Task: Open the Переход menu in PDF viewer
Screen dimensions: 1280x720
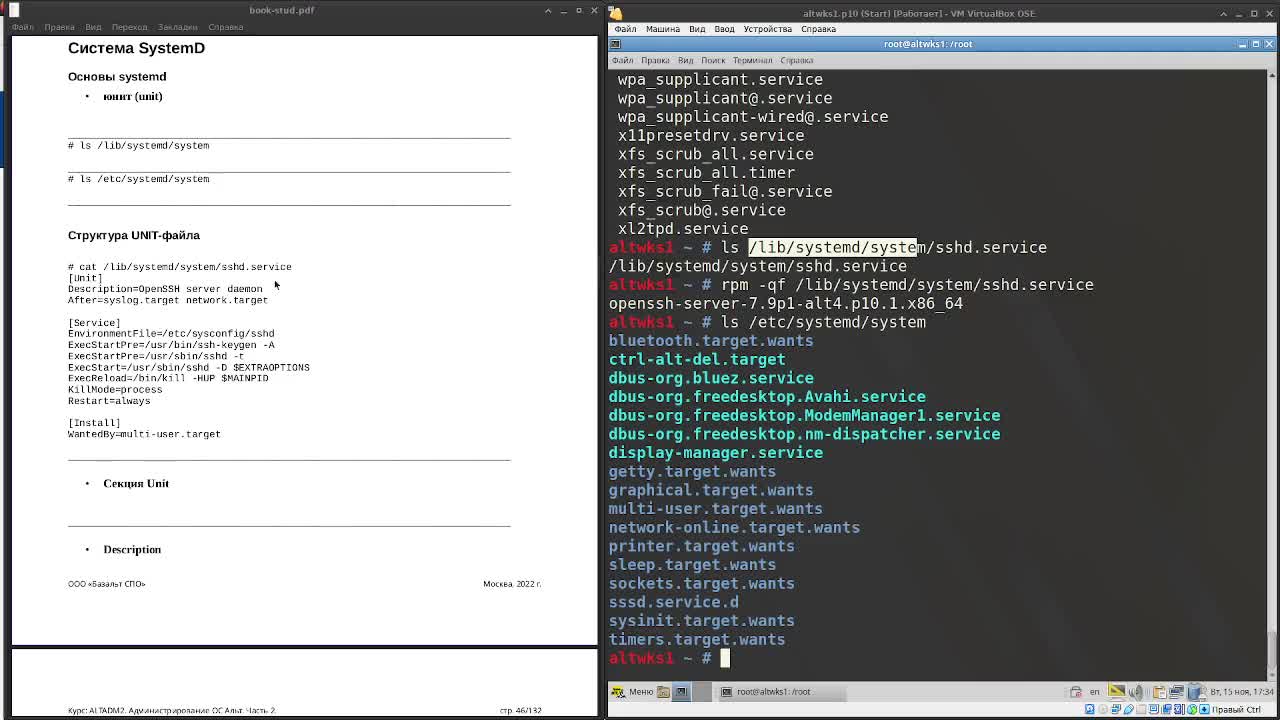Action: (x=129, y=27)
